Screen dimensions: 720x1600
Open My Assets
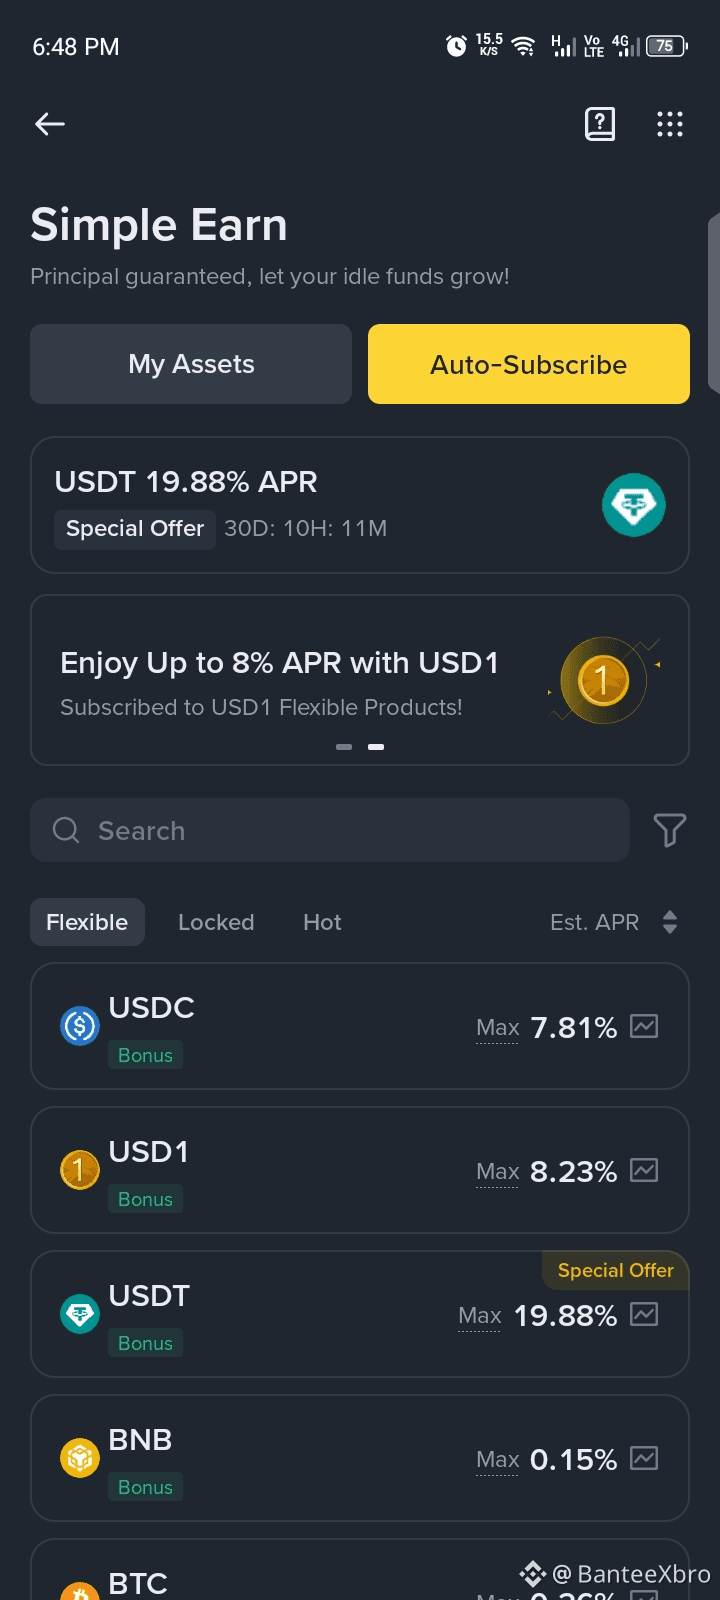(191, 364)
